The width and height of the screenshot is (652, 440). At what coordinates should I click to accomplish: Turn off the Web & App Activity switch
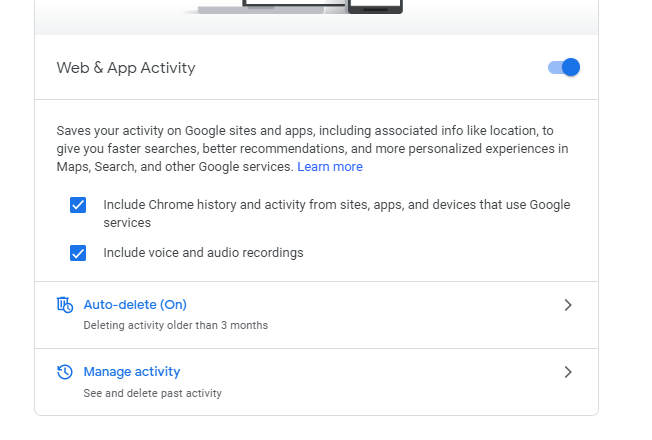[564, 67]
